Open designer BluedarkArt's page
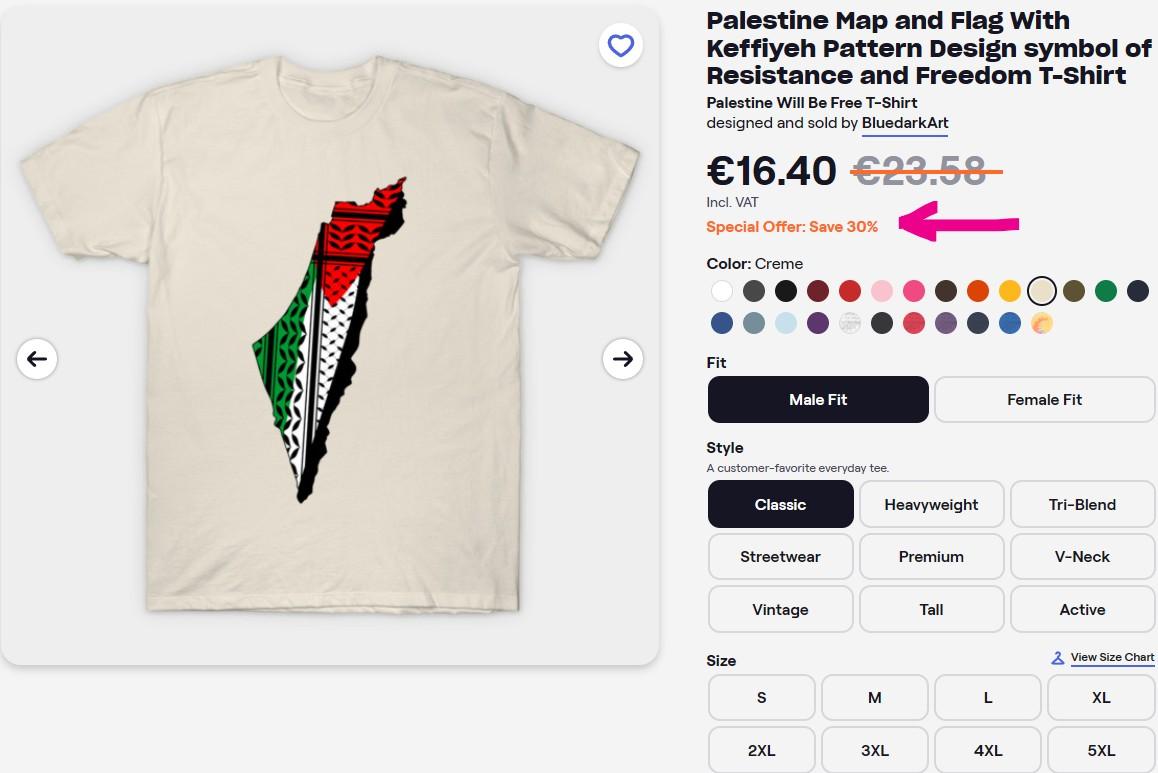The image size is (1158, 773). [904, 123]
